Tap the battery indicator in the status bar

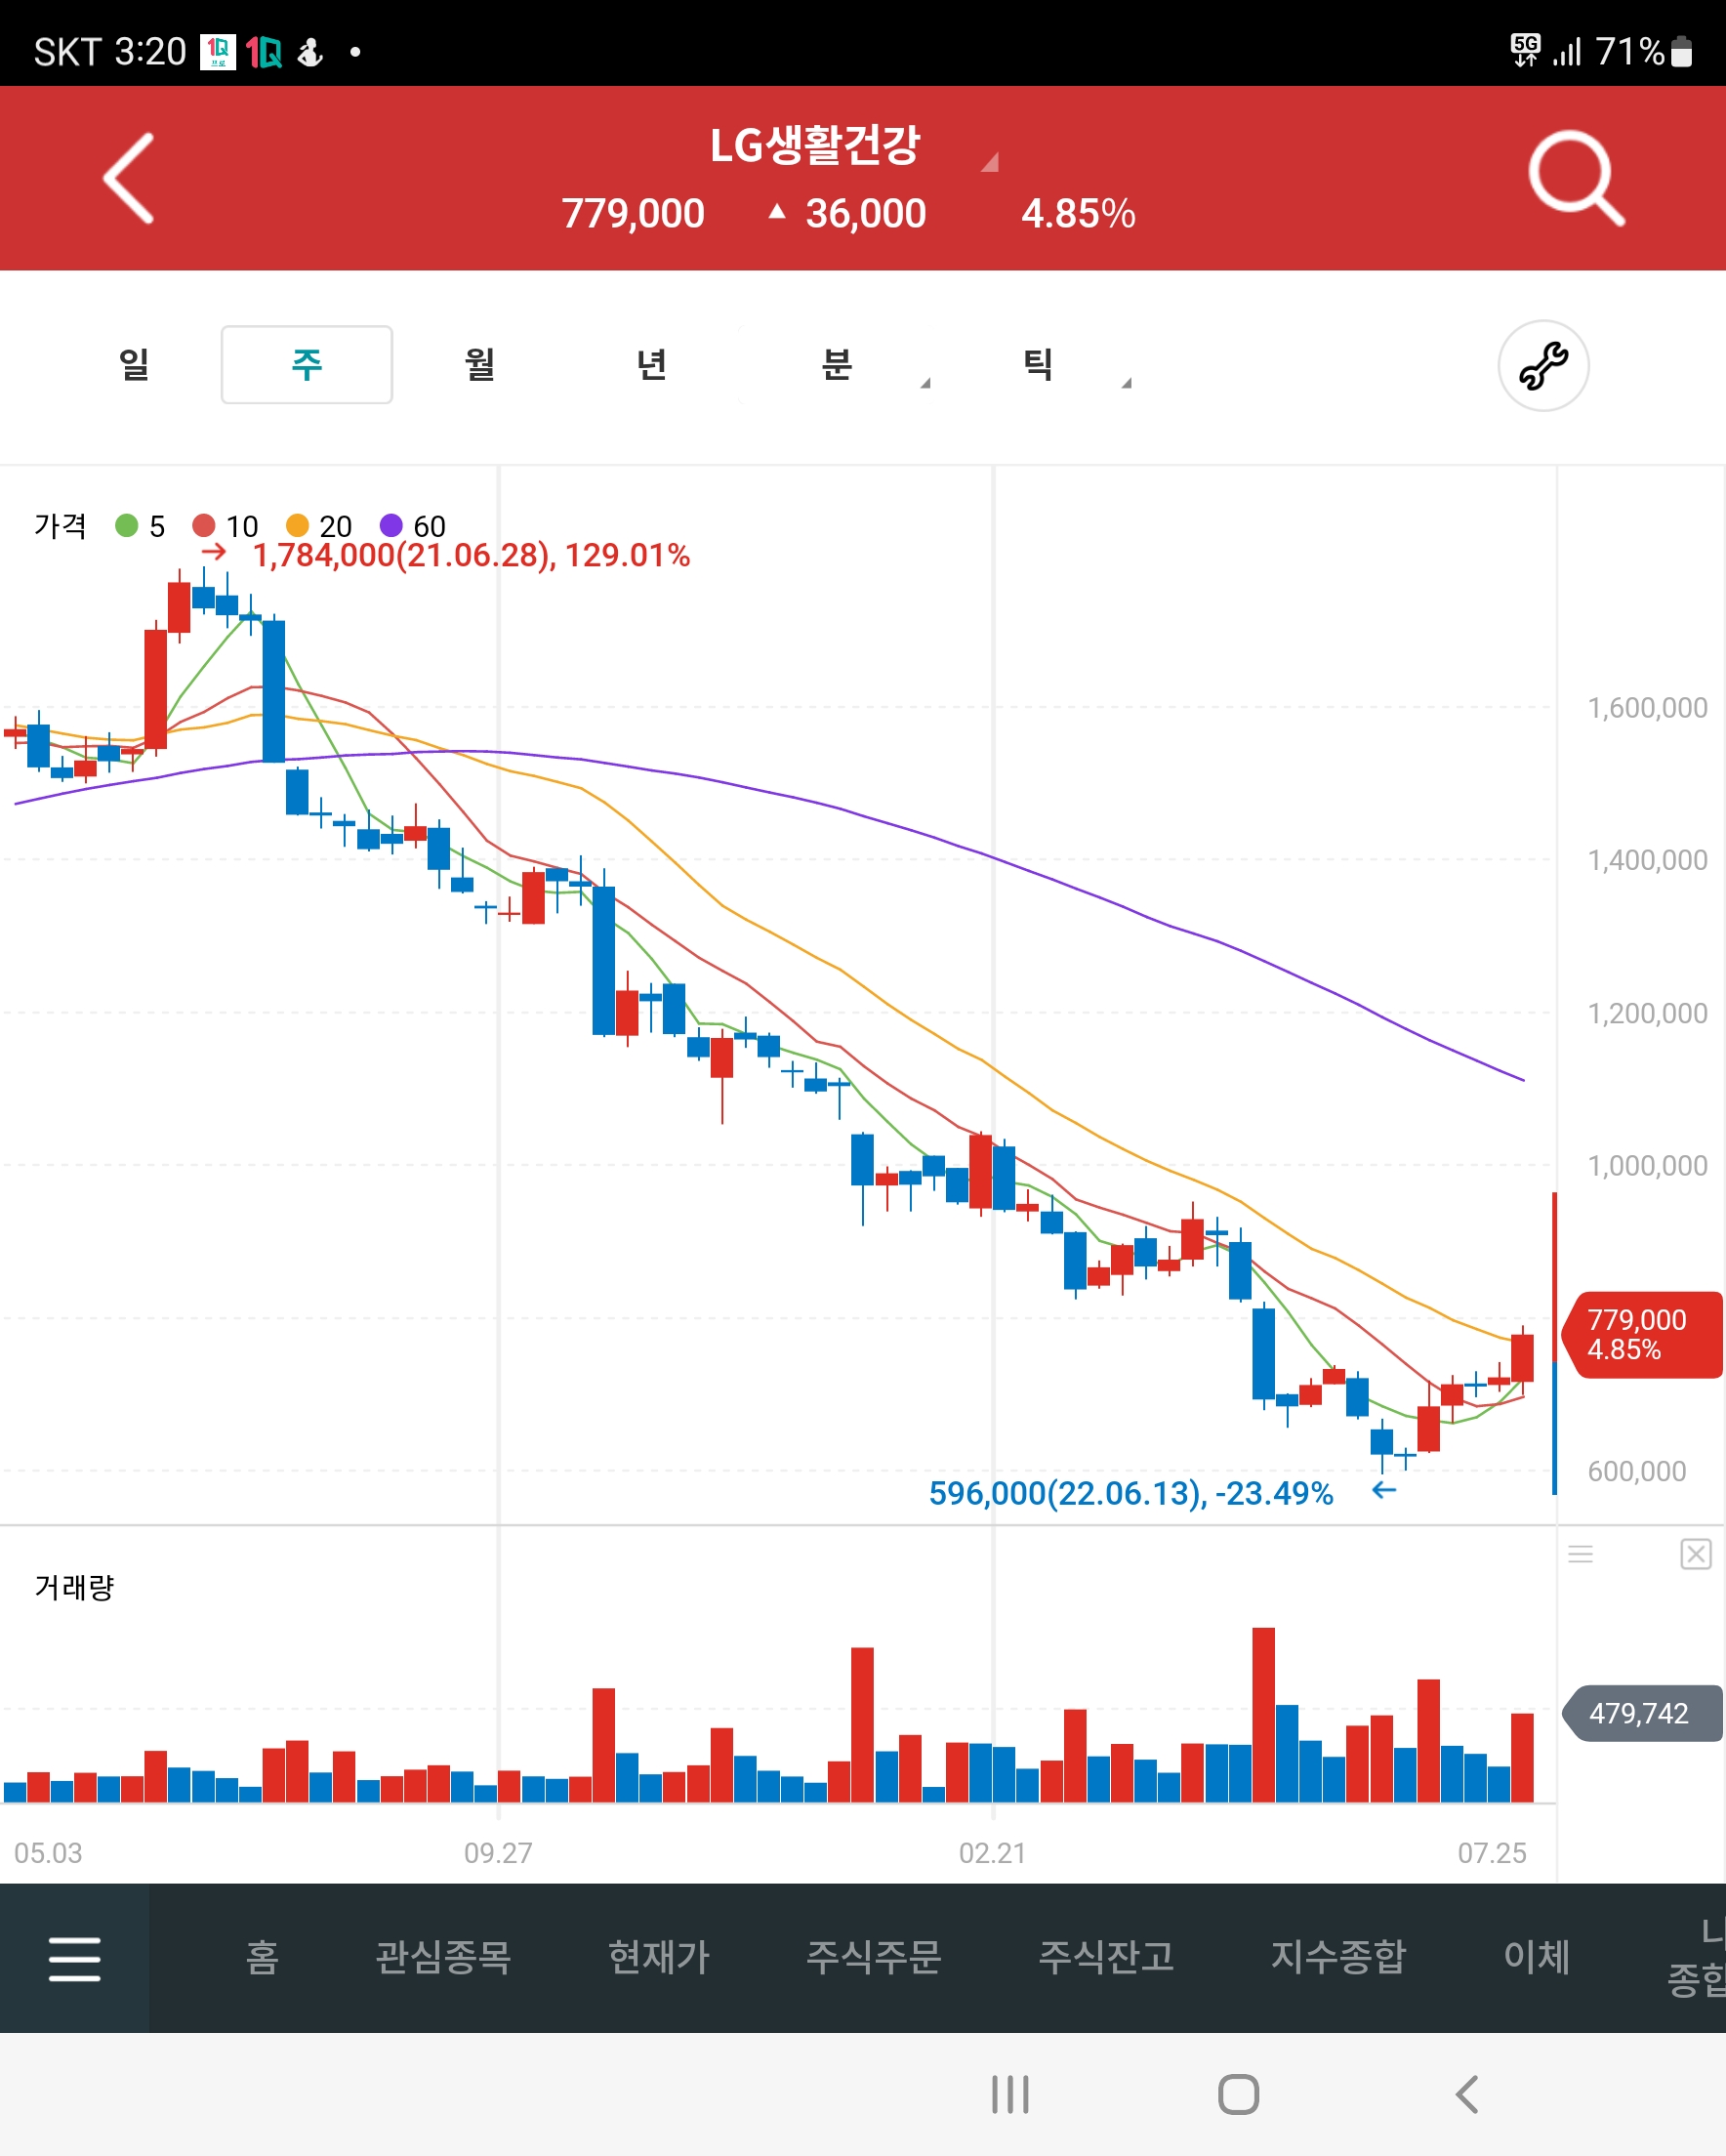coord(1681,52)
